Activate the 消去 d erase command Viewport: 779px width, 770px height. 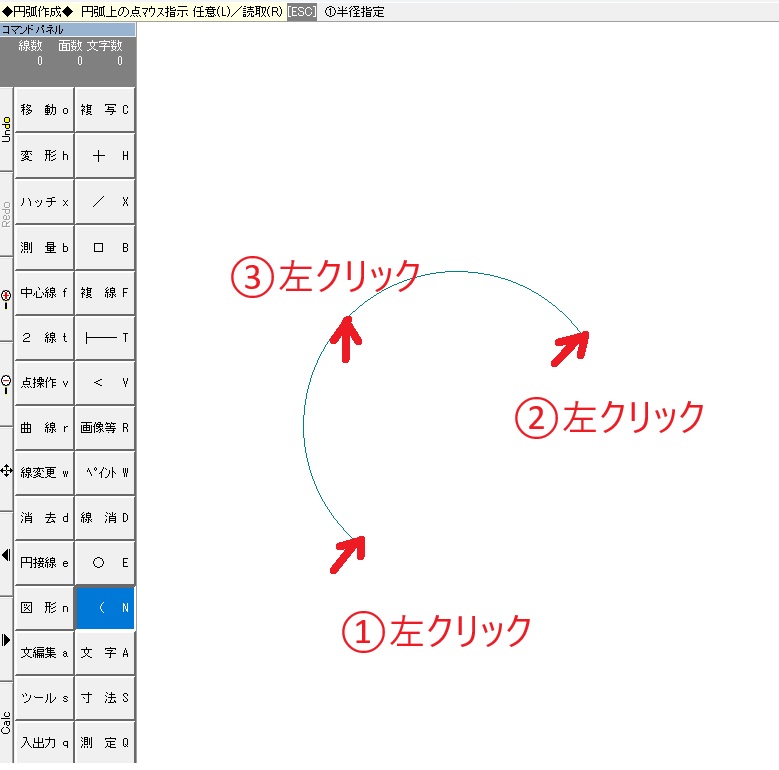(45, 518)
